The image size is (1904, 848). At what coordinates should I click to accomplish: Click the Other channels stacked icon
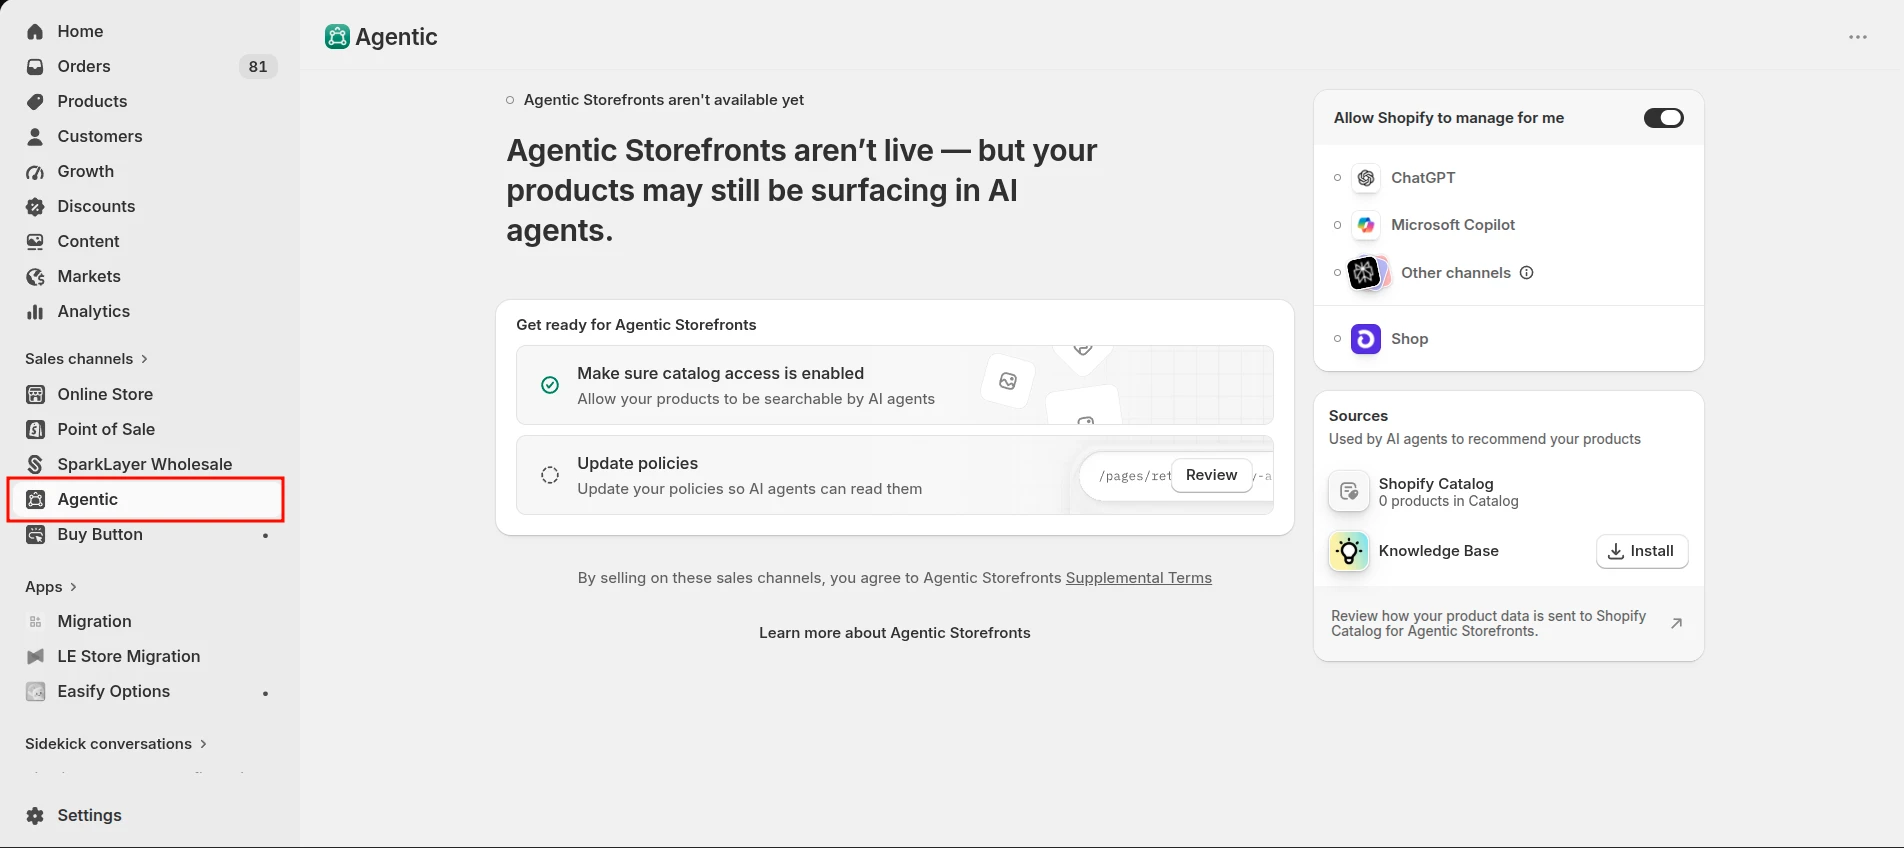click(1369, 273)
